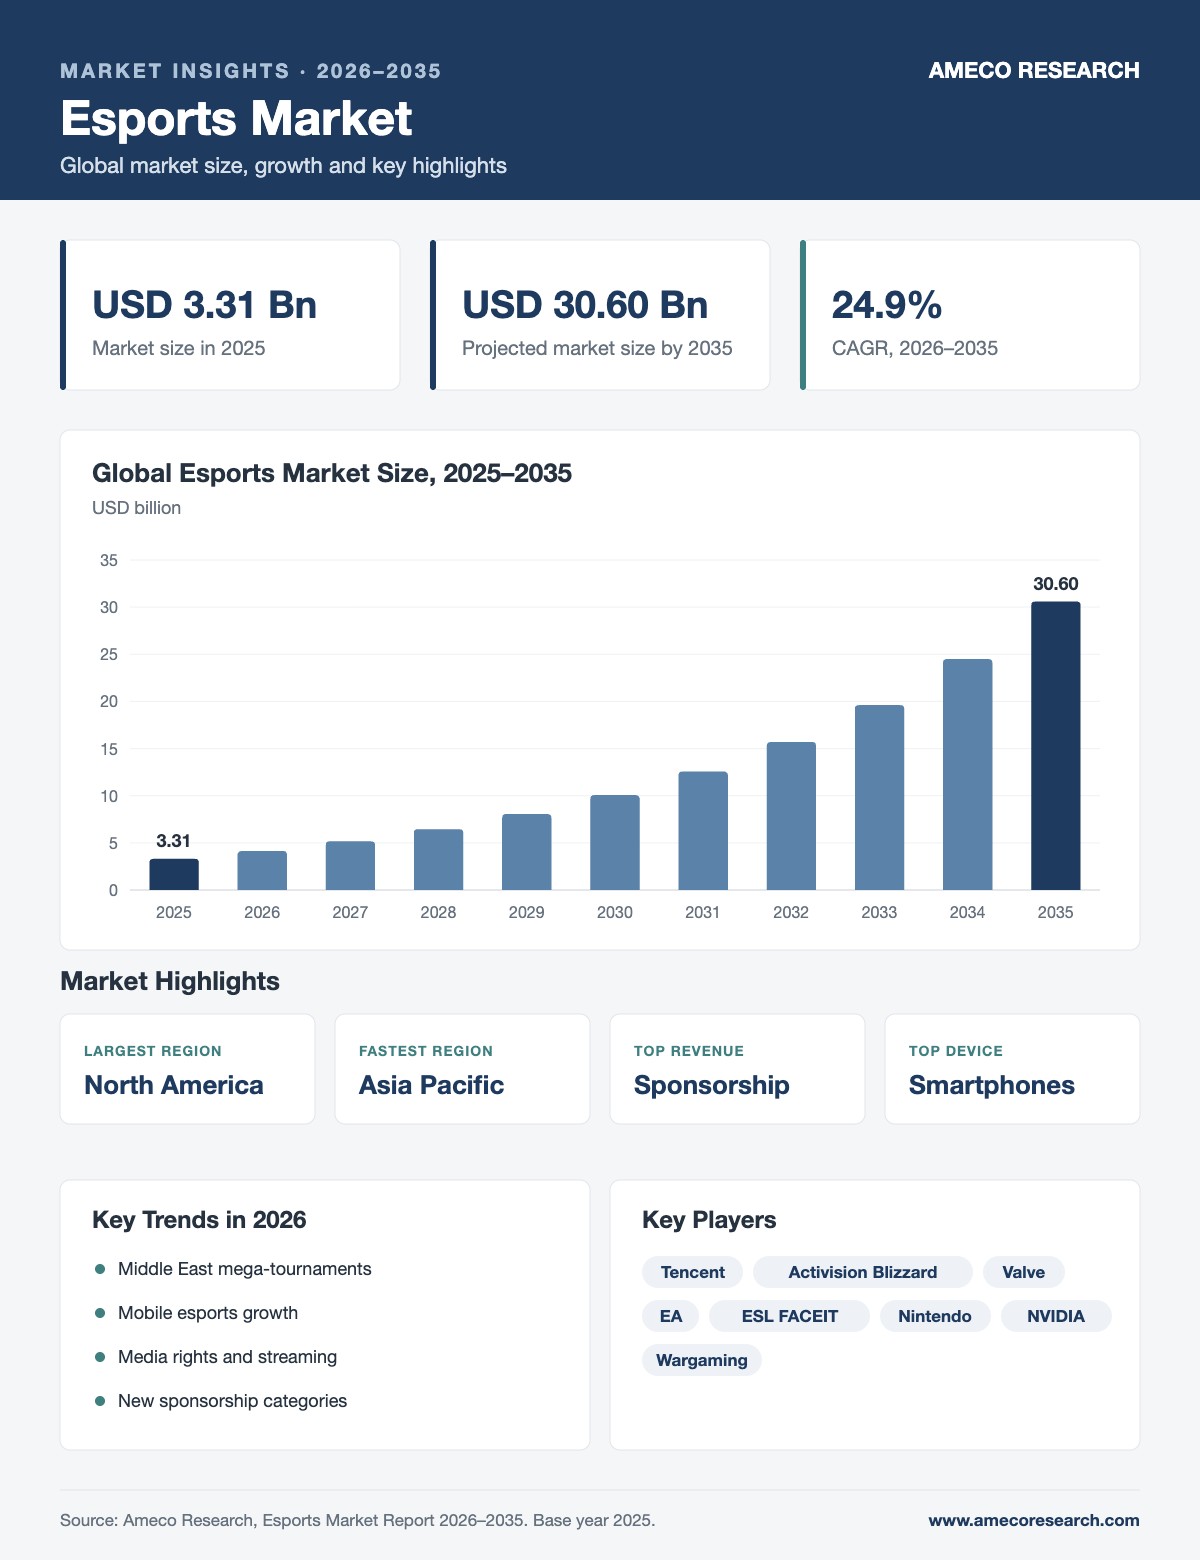Click the 2030 bar in the chart

[x=615, y=843]
